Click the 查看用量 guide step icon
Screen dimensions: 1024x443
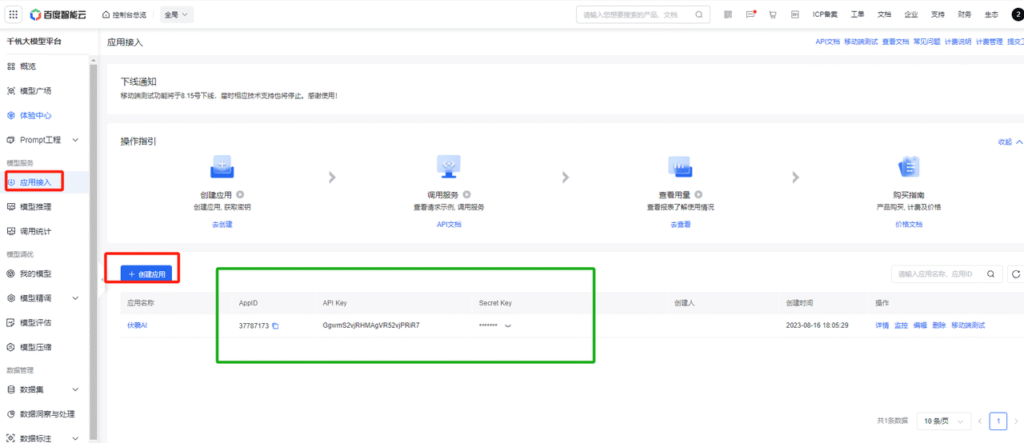680,167
